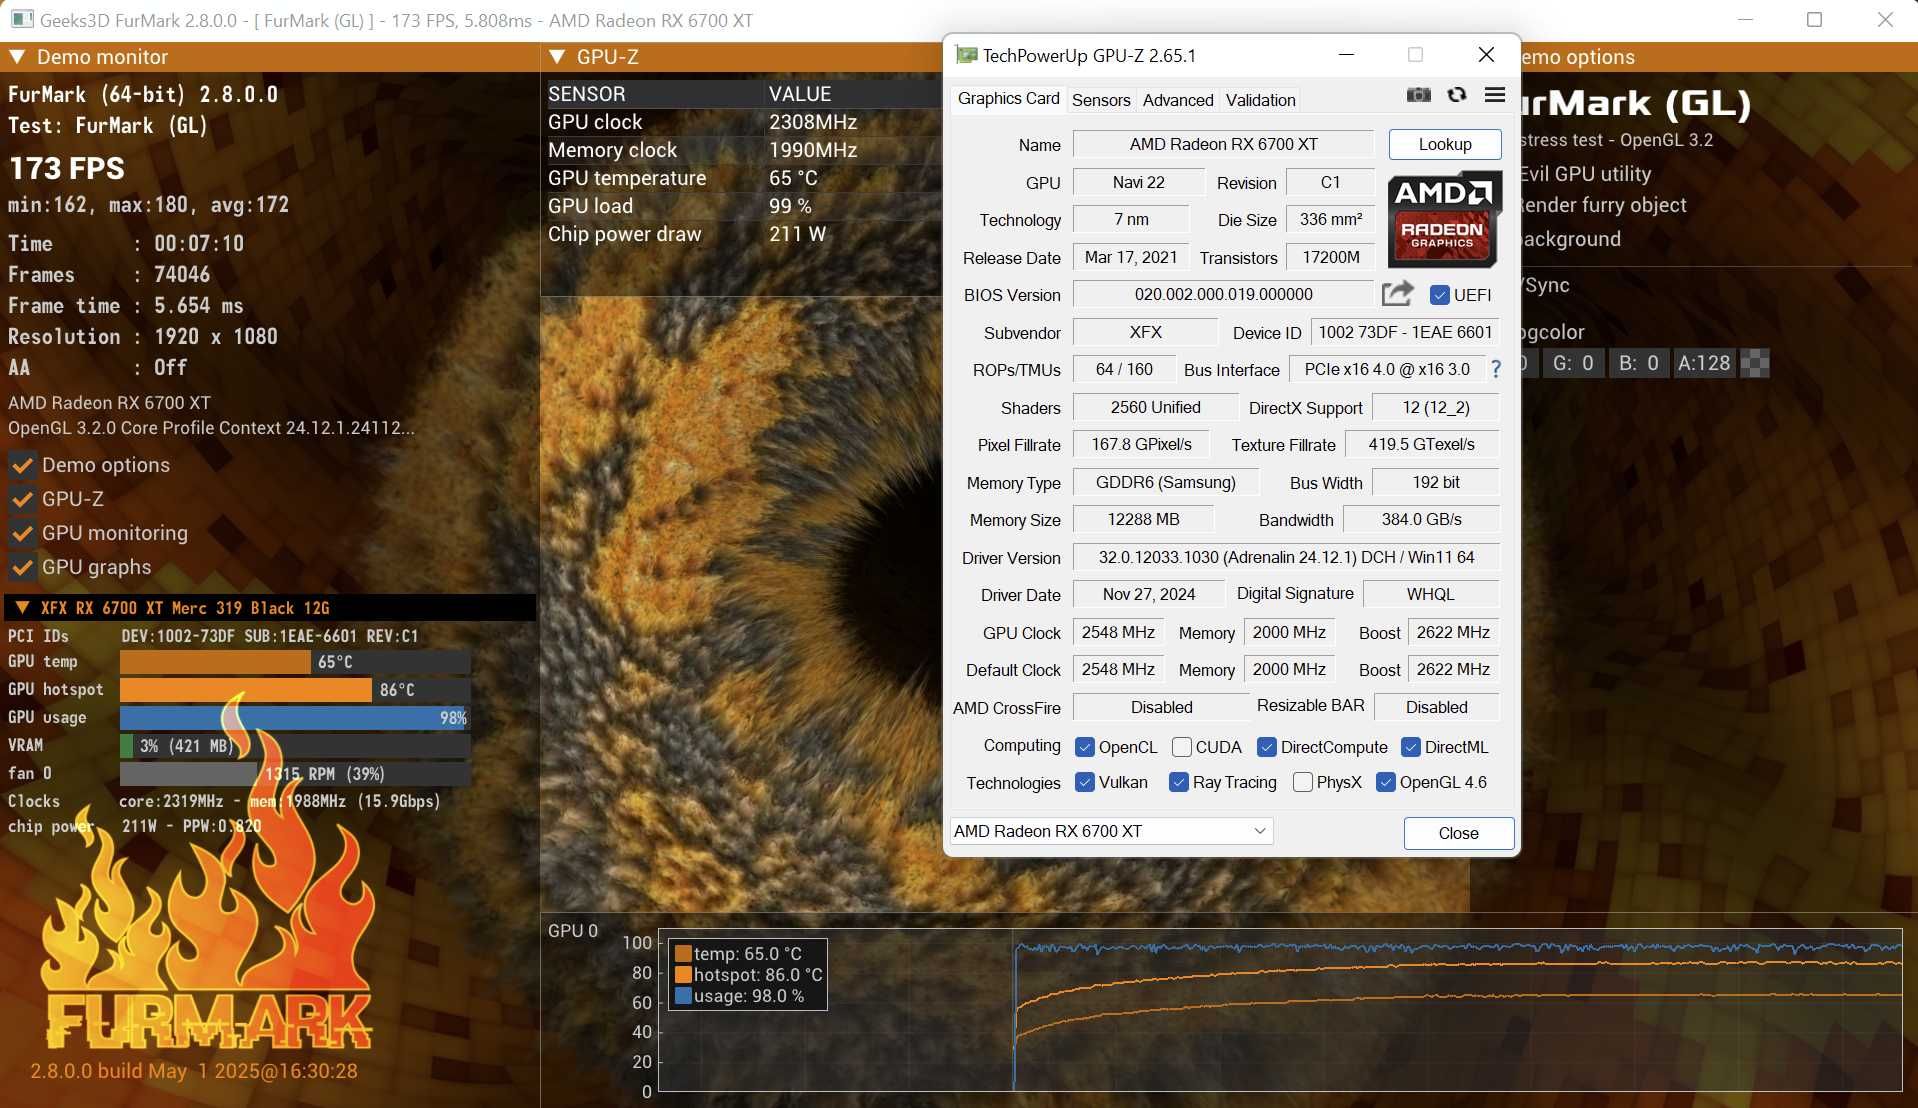Click the Close button in GPU-Z
The height and width of the screenshot is (1108, 1918).
(1458, 833)
